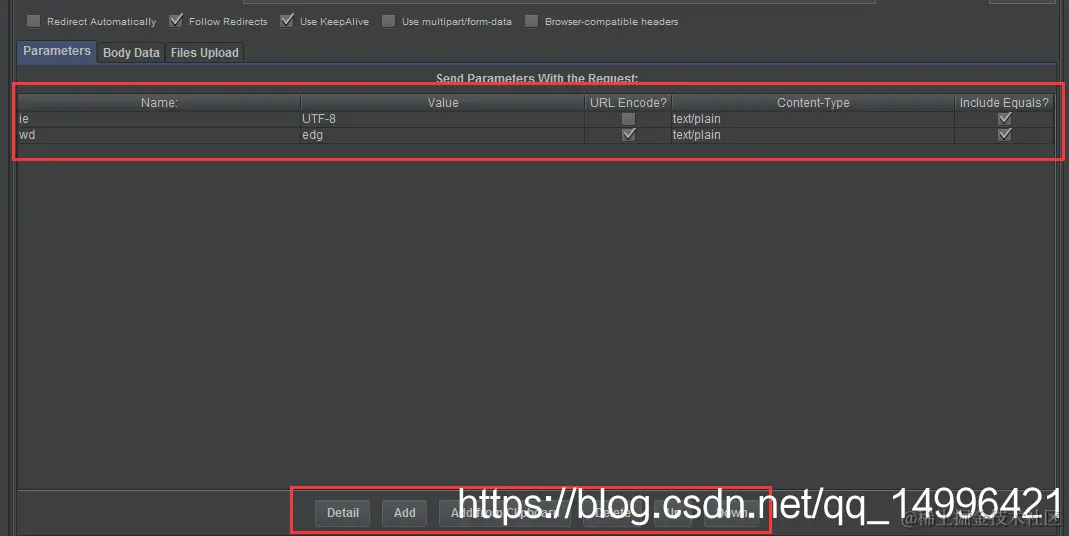Enable Use multipart/form-data checkbox
This screenshot has width=1069, height=536.
[389, 21]
